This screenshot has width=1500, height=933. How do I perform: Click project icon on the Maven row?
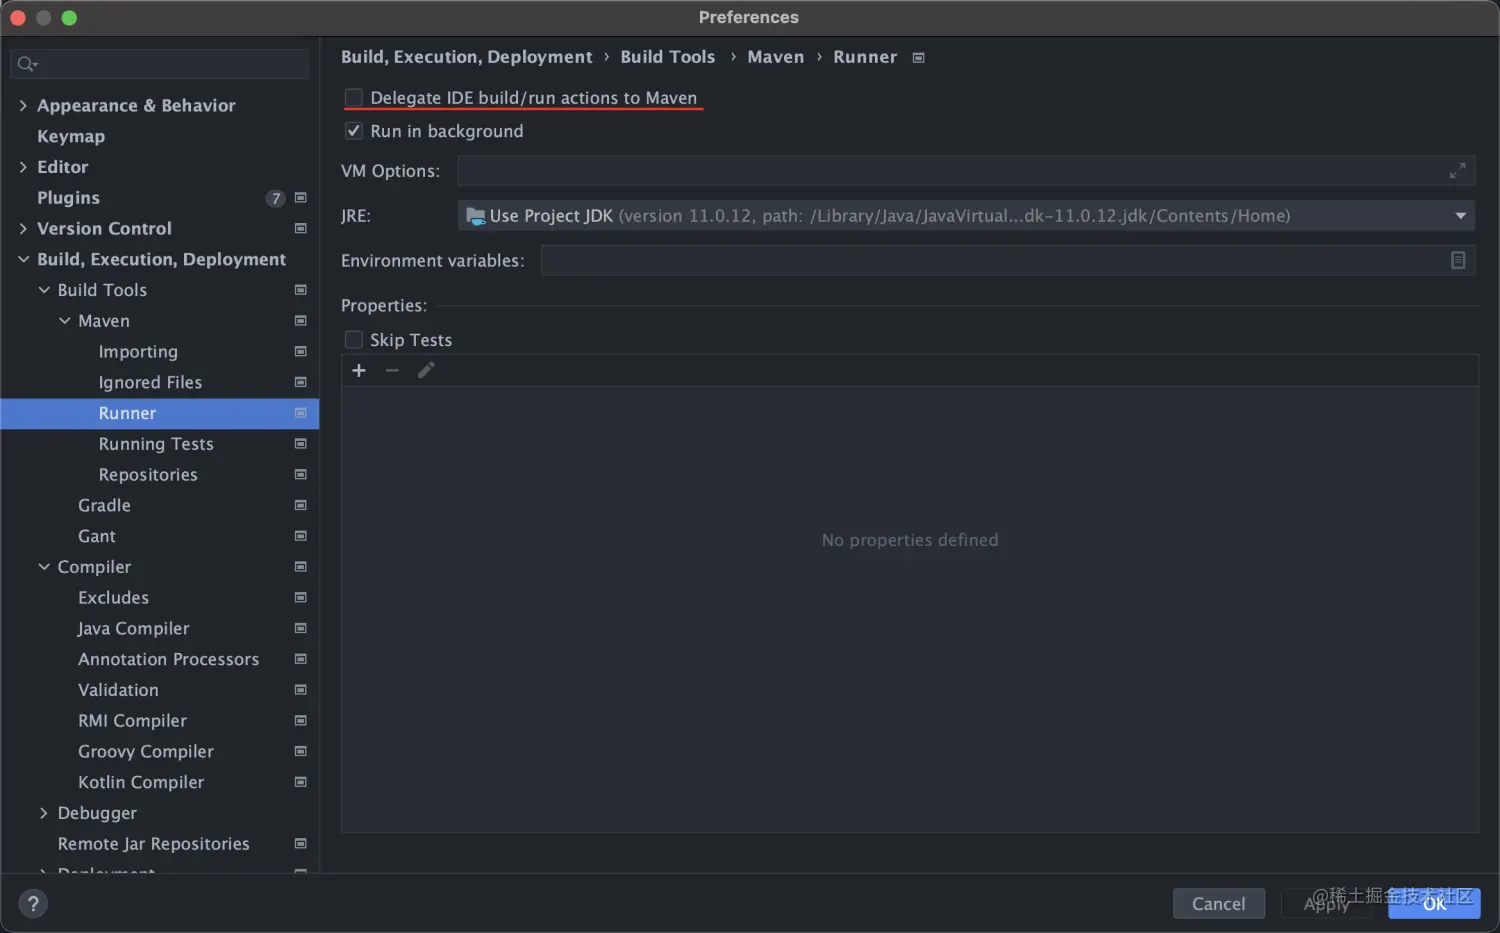pyautogui.click(x=300, y=321)
